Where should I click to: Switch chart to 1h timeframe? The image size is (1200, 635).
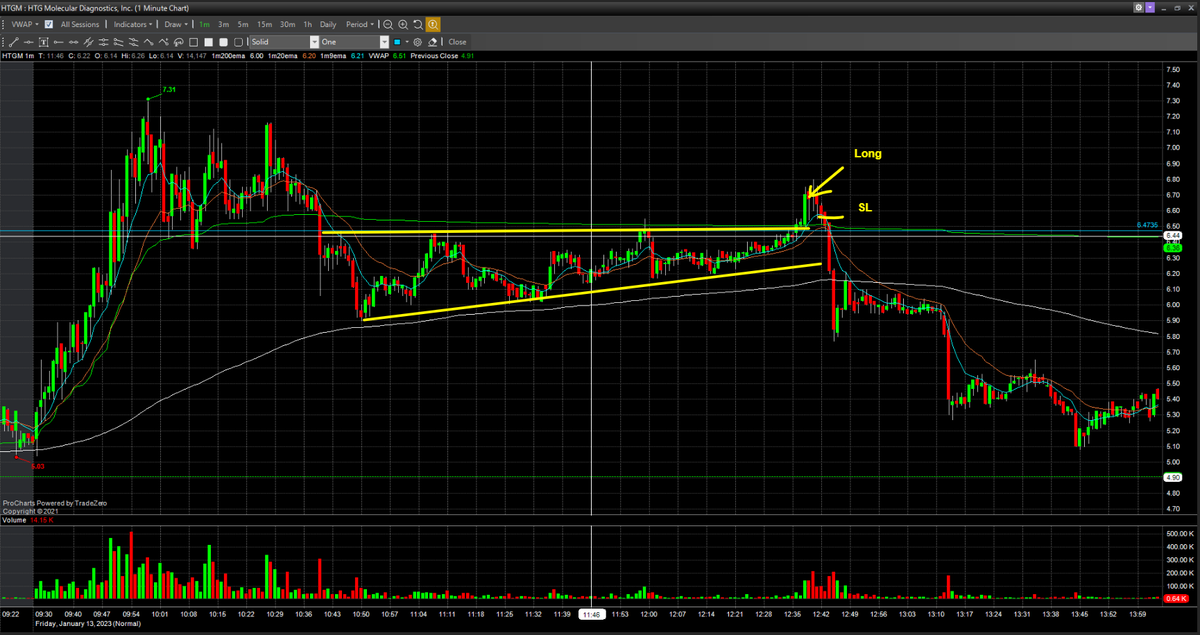click(307, 23)
